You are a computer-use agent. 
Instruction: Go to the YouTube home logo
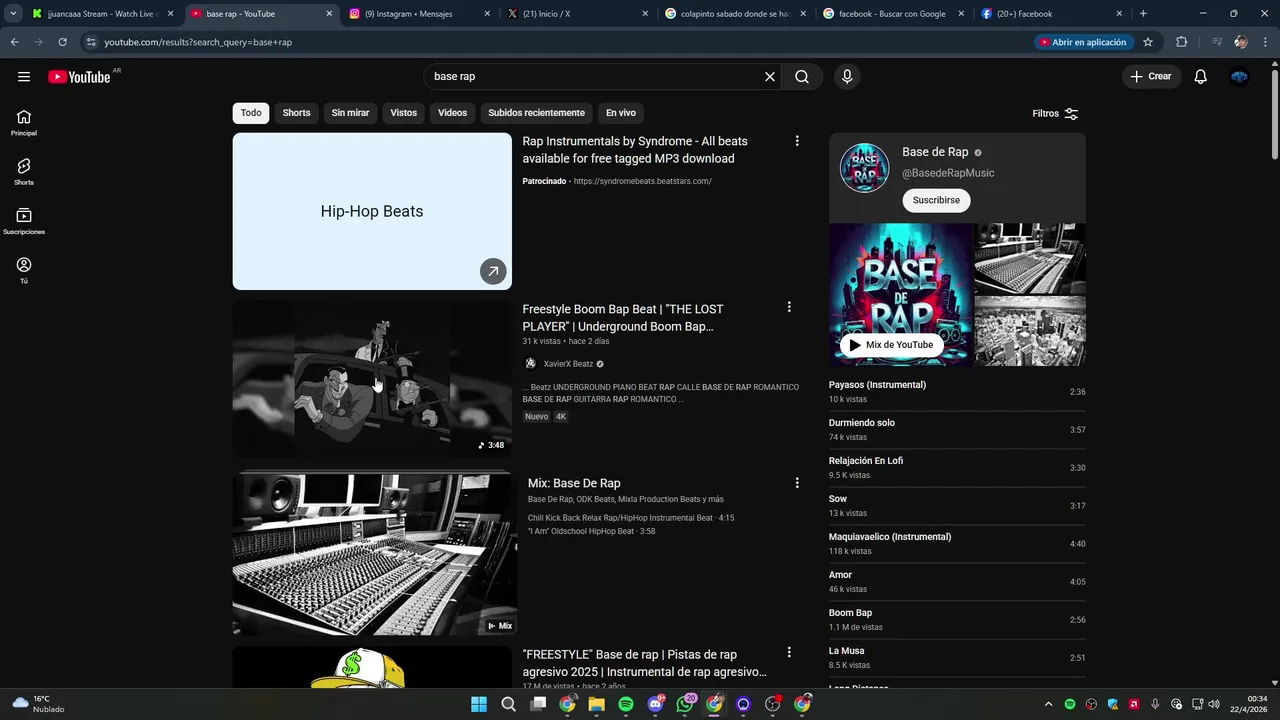pyautogui.click(x=79, y=77)
